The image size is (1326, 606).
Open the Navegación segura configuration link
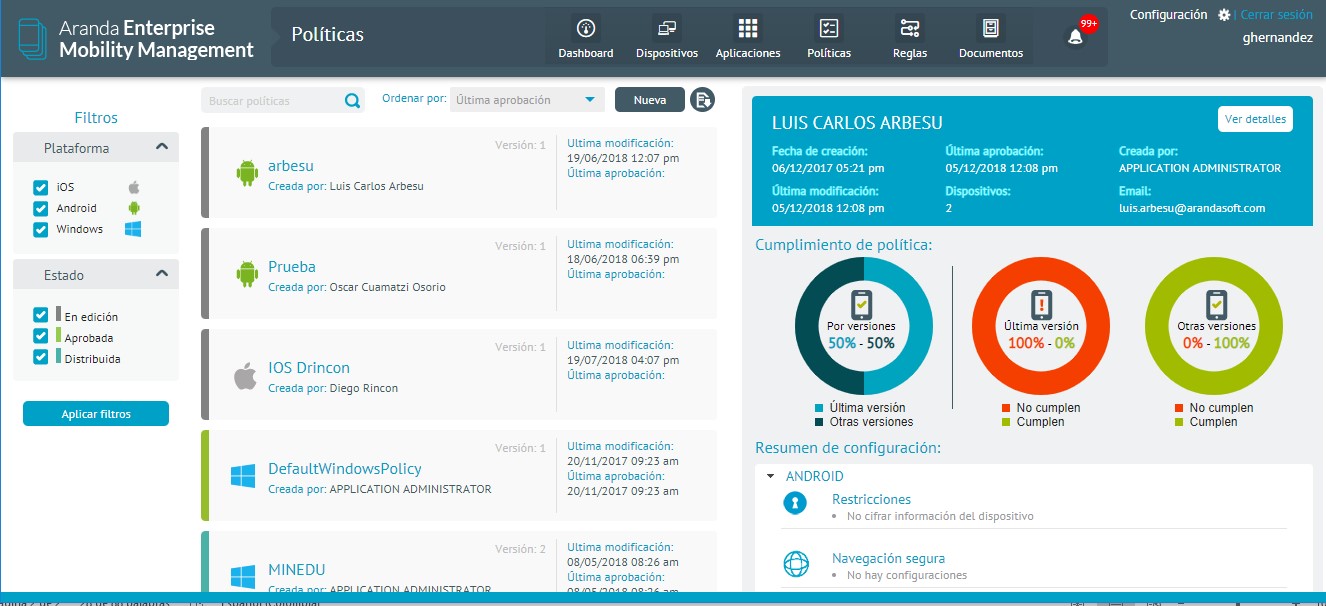pos(888,559)
